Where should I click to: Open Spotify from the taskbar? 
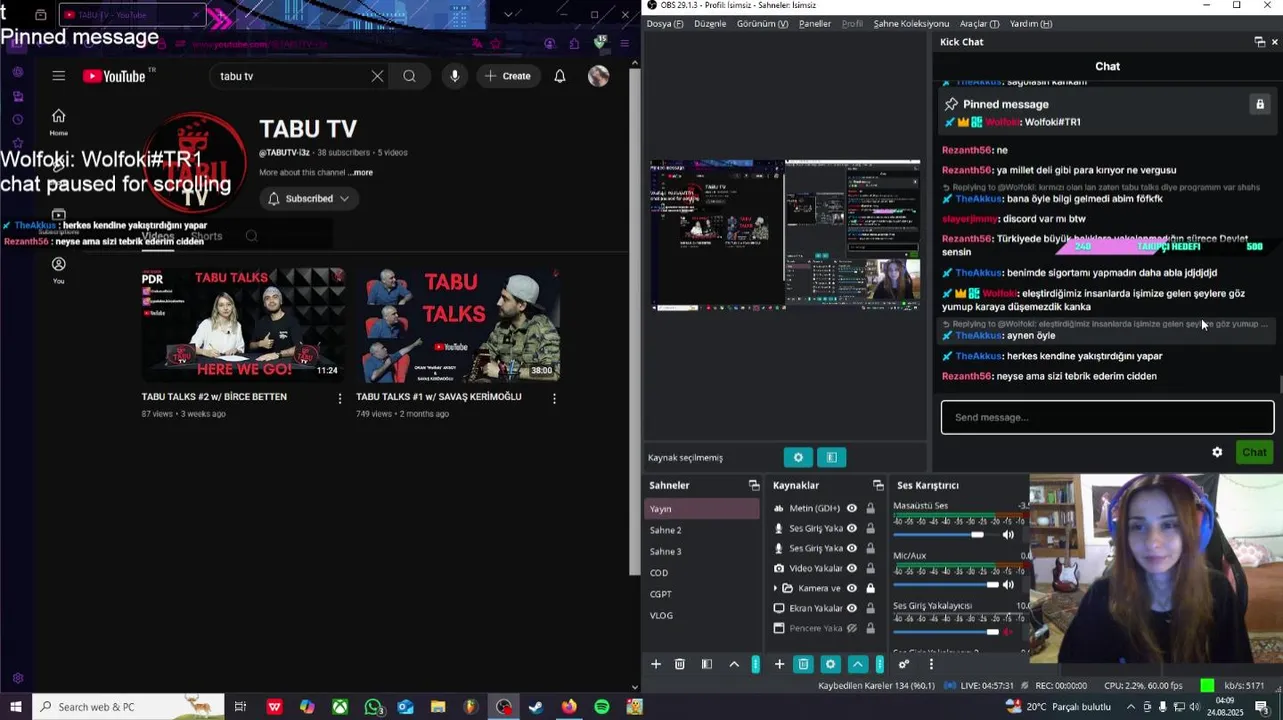pyautogui.click(x=602, y=707)
